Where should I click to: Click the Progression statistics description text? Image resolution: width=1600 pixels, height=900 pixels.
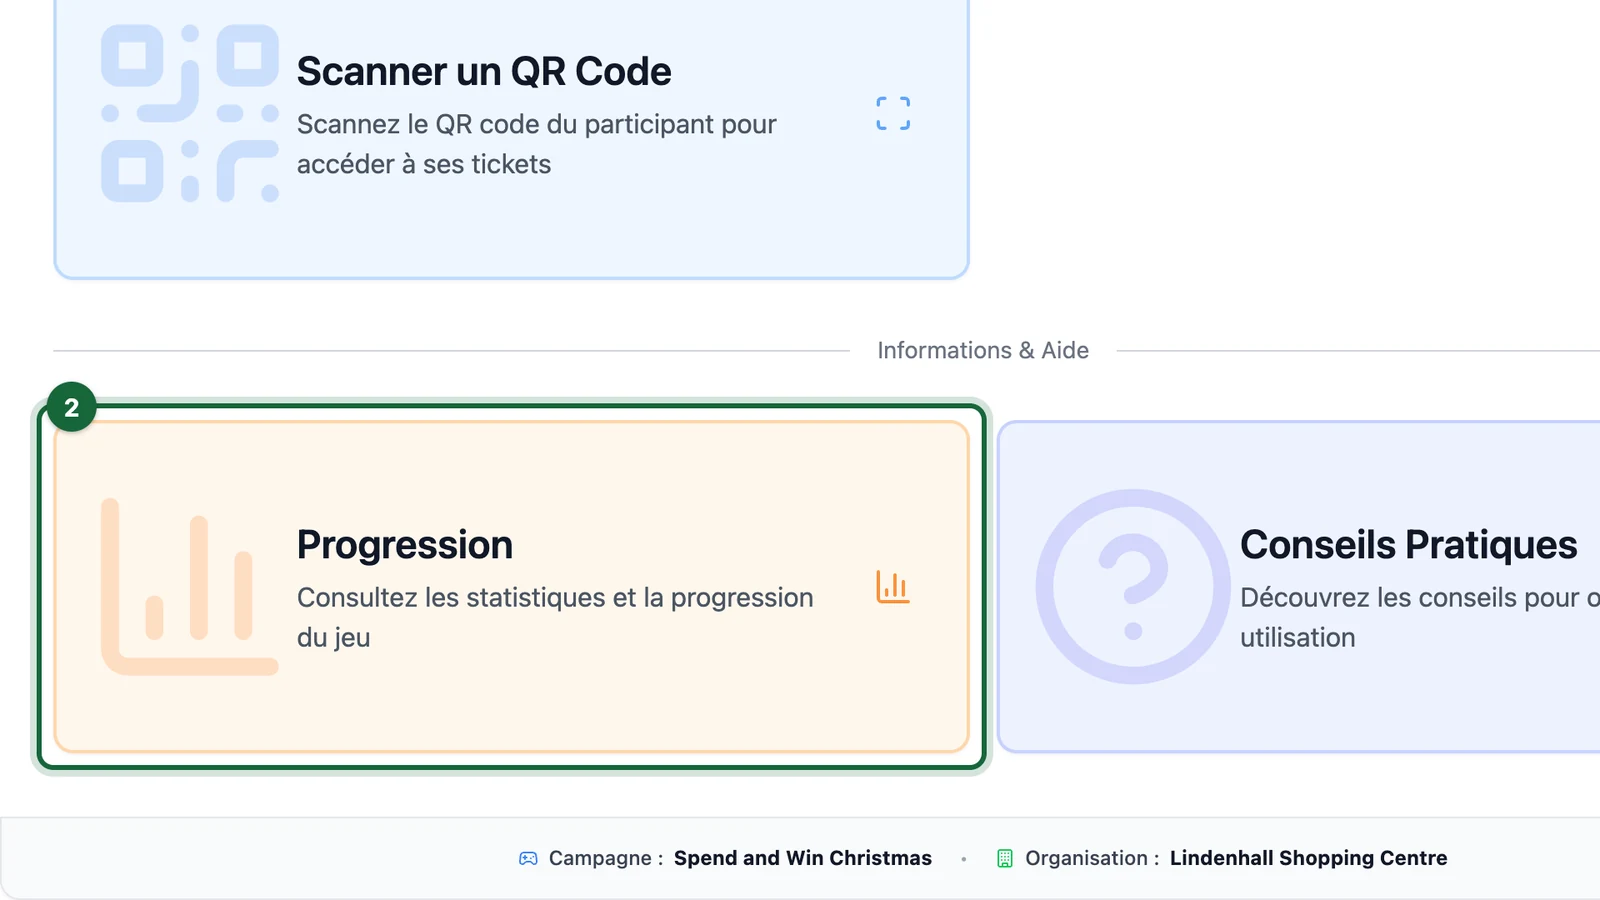555,617
